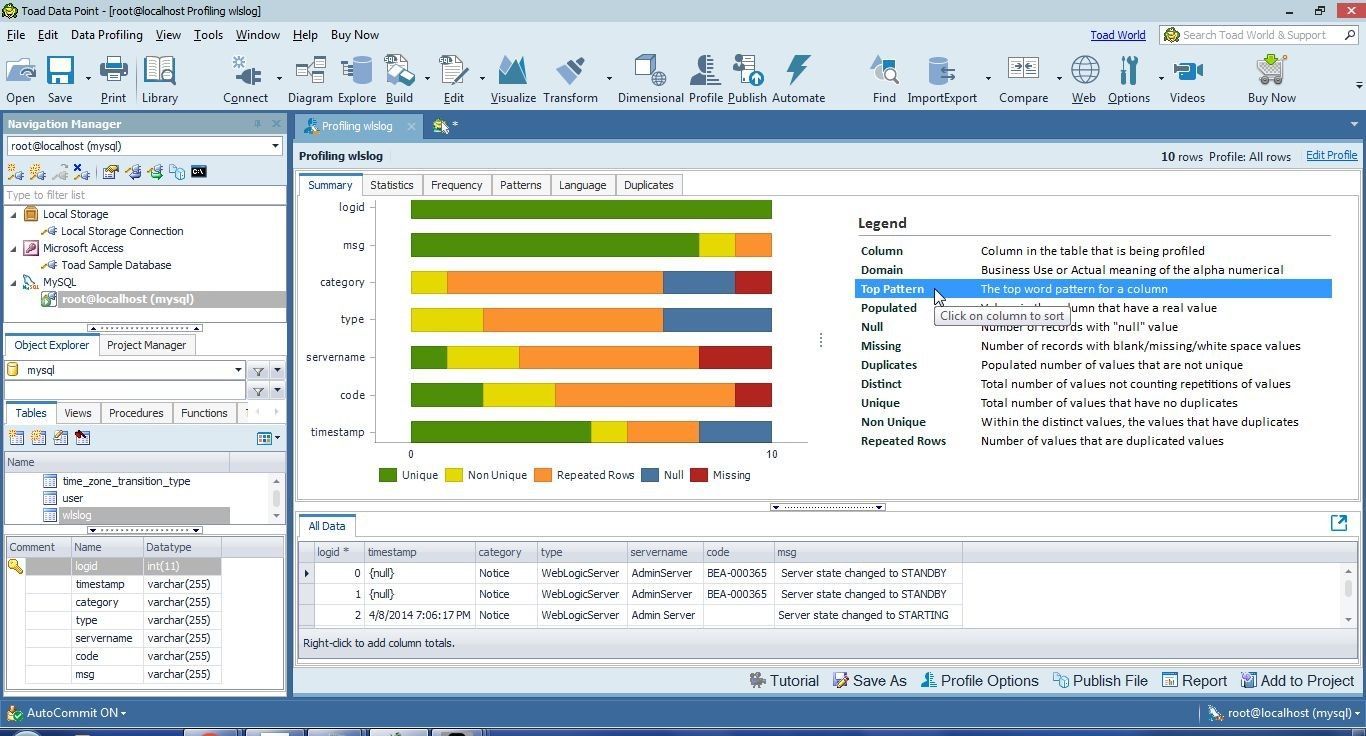
Task: Click the Save As button
Action: pyautogui.click(x=870, y=681)
